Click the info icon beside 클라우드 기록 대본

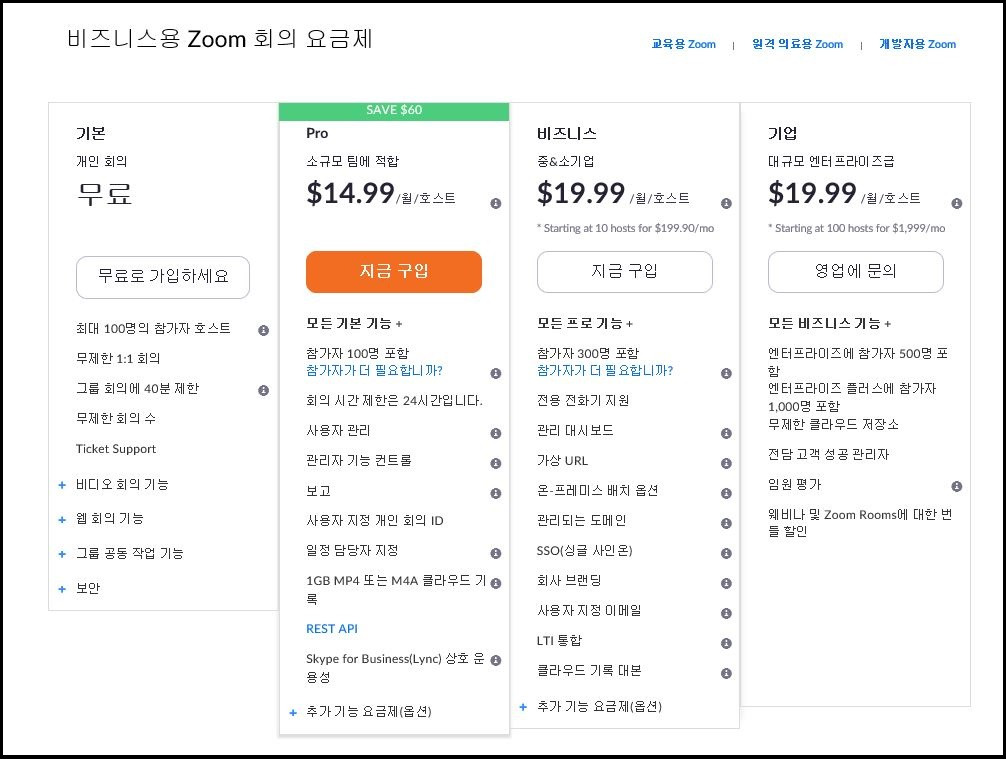(726, 670)
